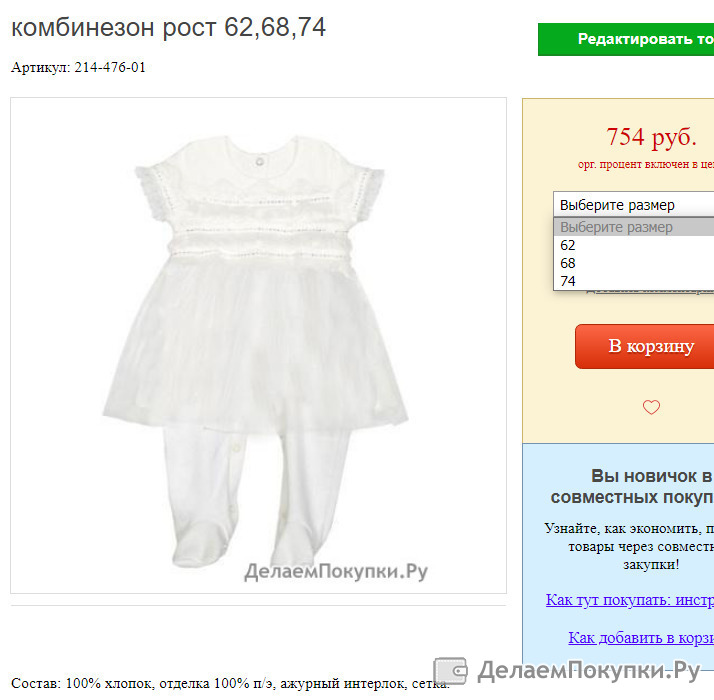Viewport: 714px width, 700px height.
Task: Click the Артикул 214-476-01 text
Action: pyautogui.click(x=78, y=67)
